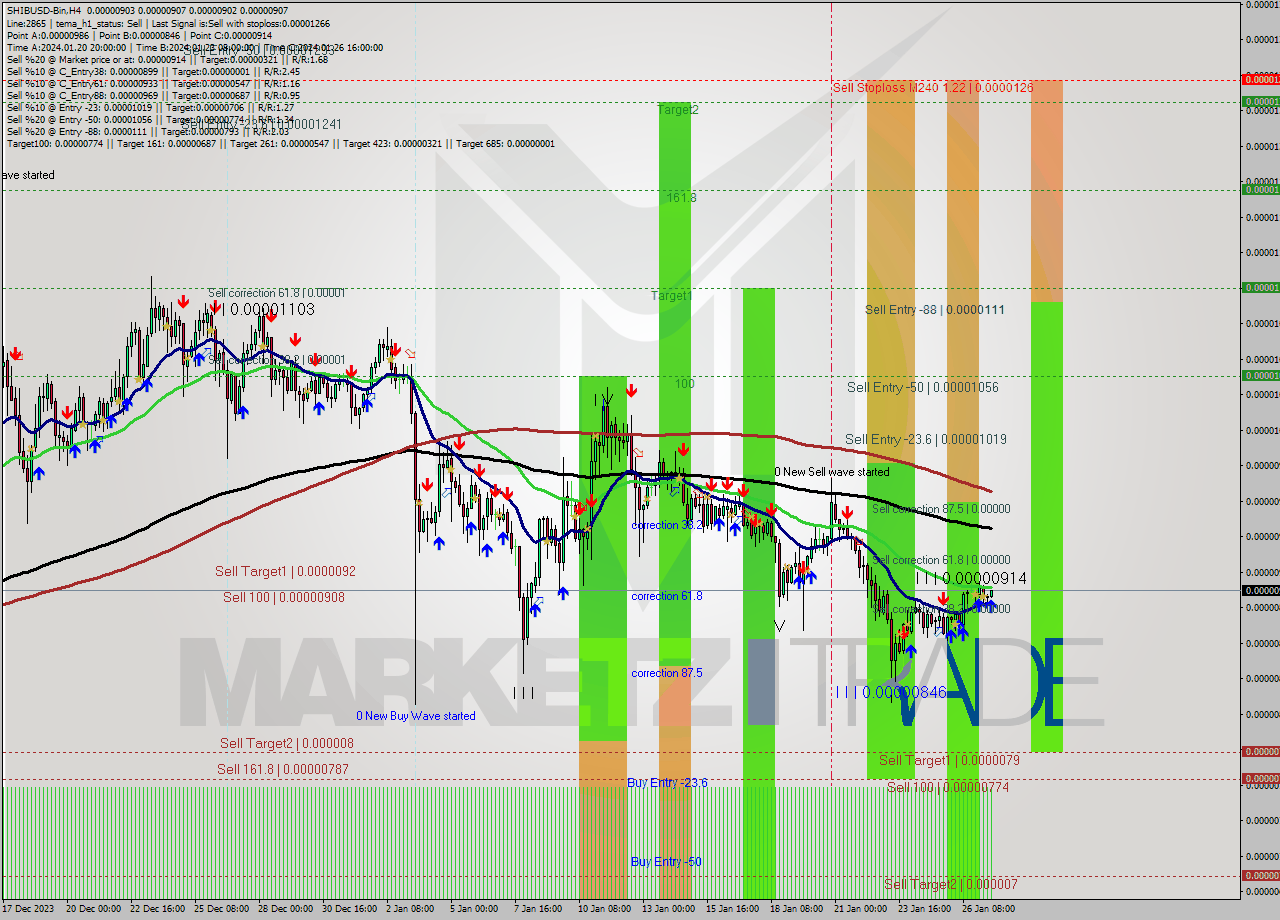Select the 'Sell Target2 | 0.000008' label
Image resolution: width=1280 pixels, height=920 pixels.
pos(287,743)
